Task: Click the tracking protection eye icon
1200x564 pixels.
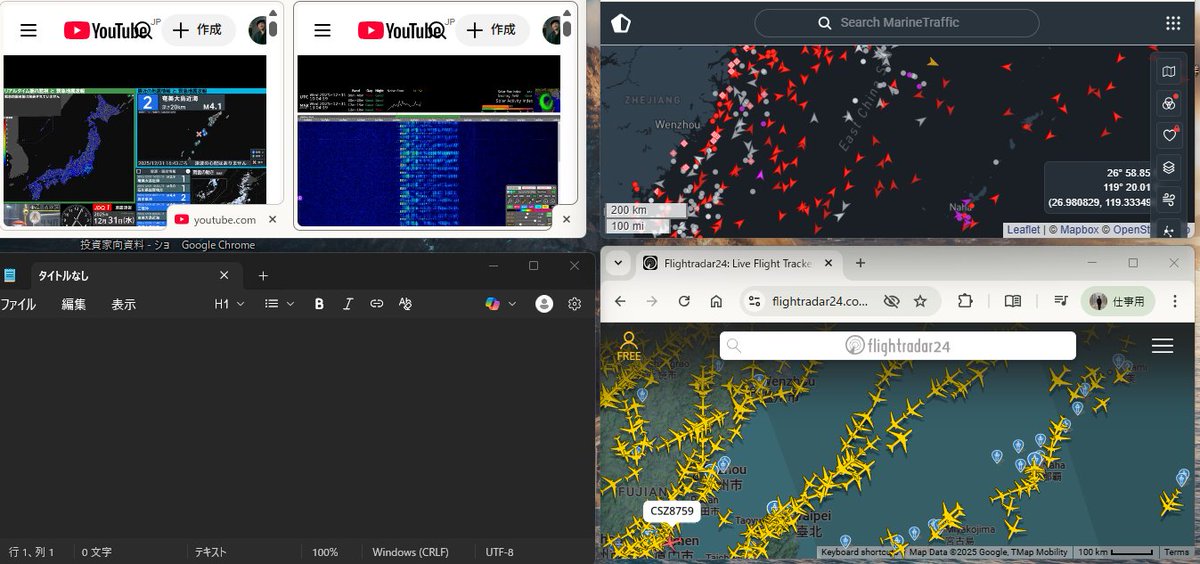Action: pos(892,301)
